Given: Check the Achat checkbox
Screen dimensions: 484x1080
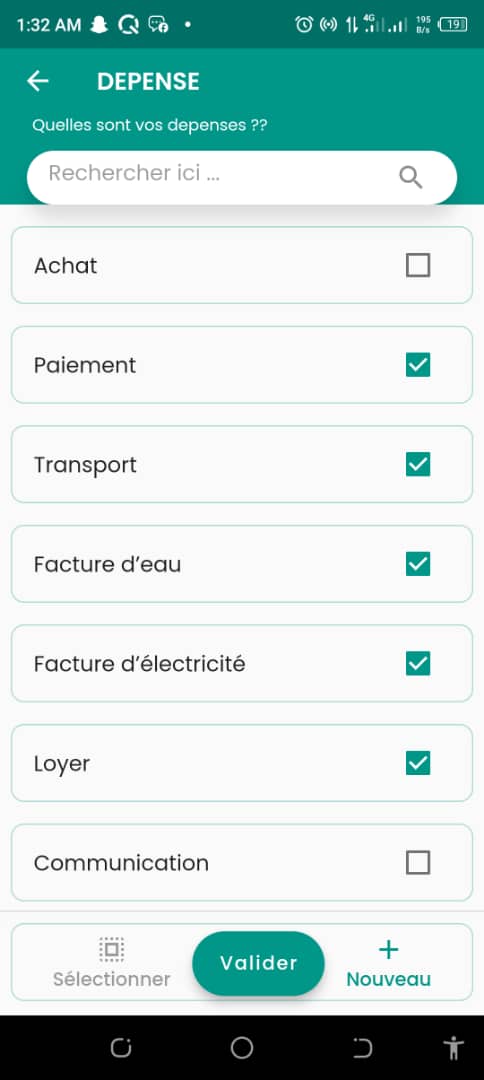Looking at the screenshot, I should pos(418,265).
